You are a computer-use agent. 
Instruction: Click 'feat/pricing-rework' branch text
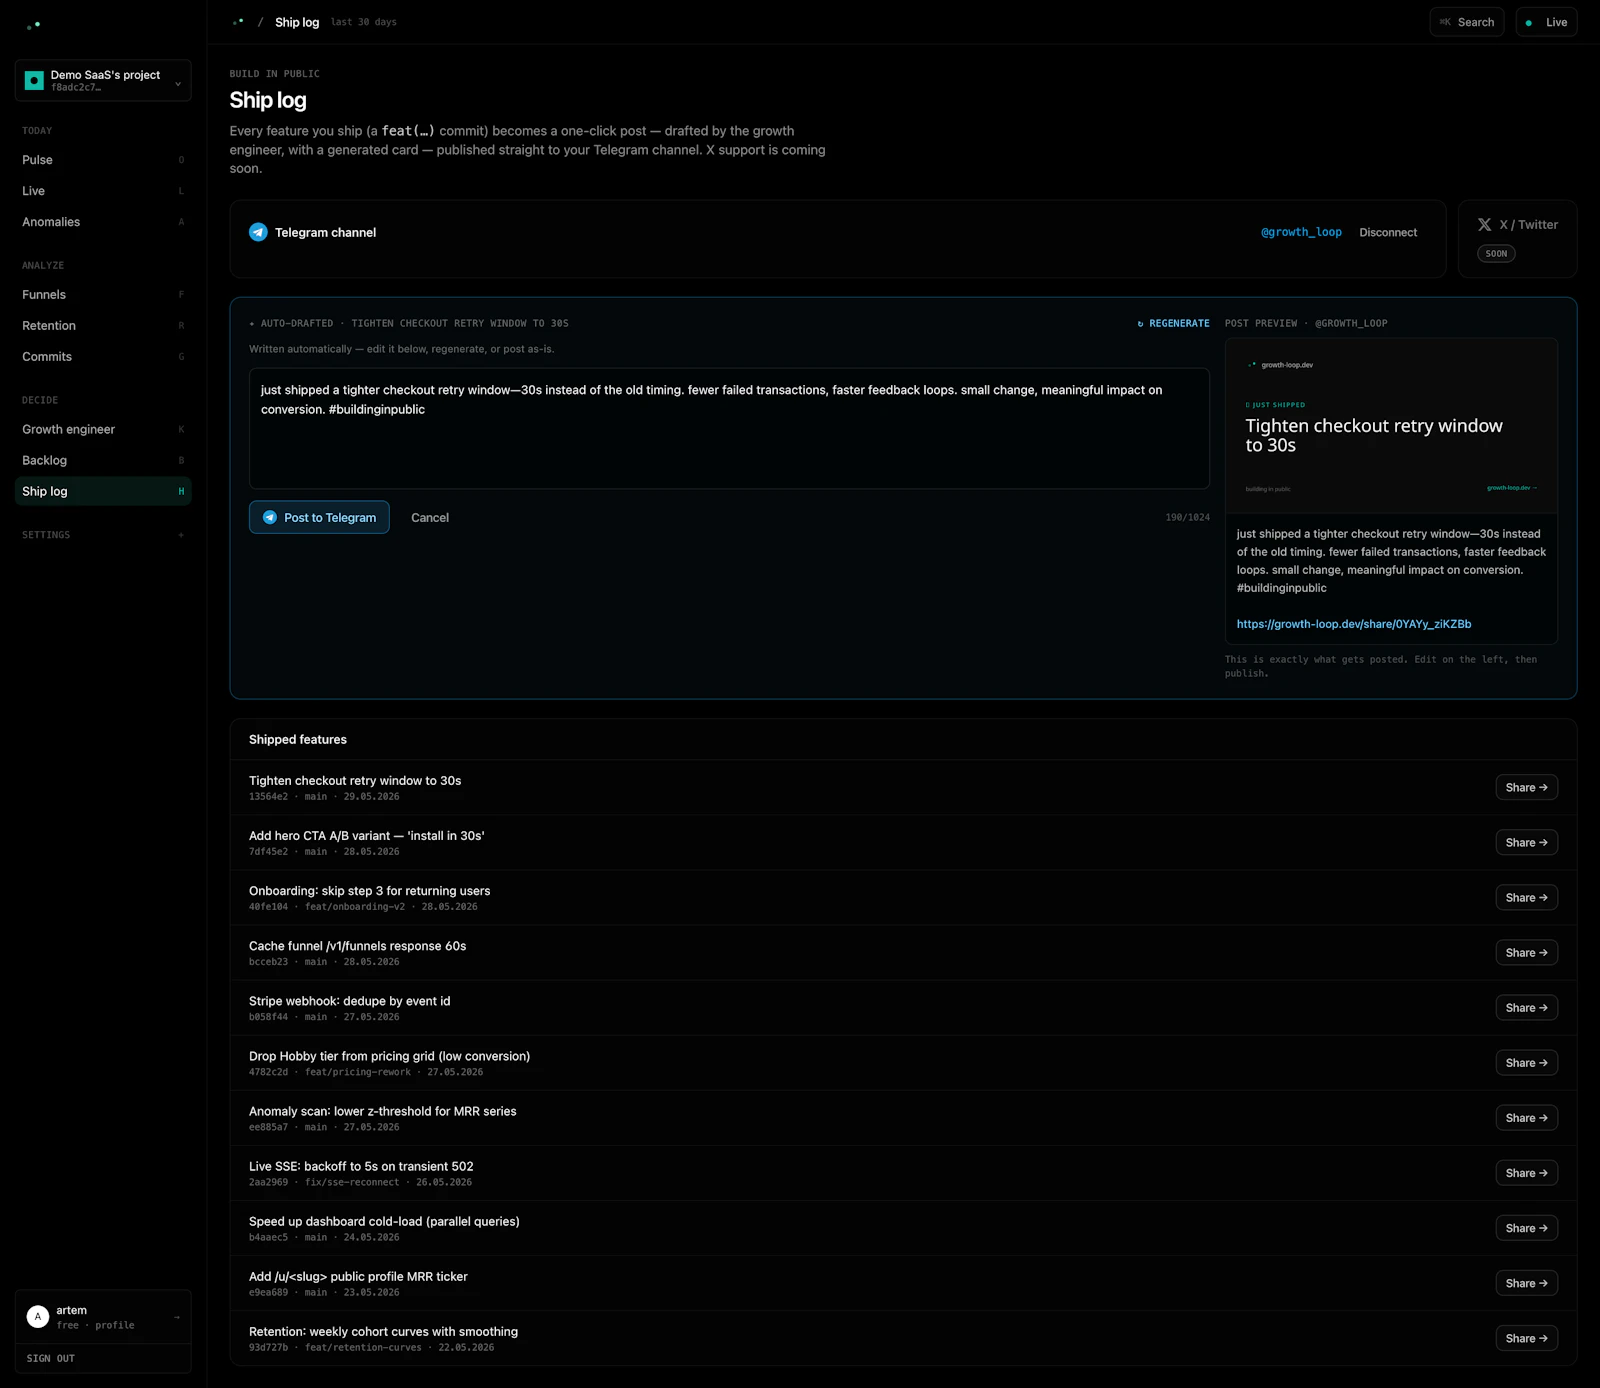pos(358,1072)
